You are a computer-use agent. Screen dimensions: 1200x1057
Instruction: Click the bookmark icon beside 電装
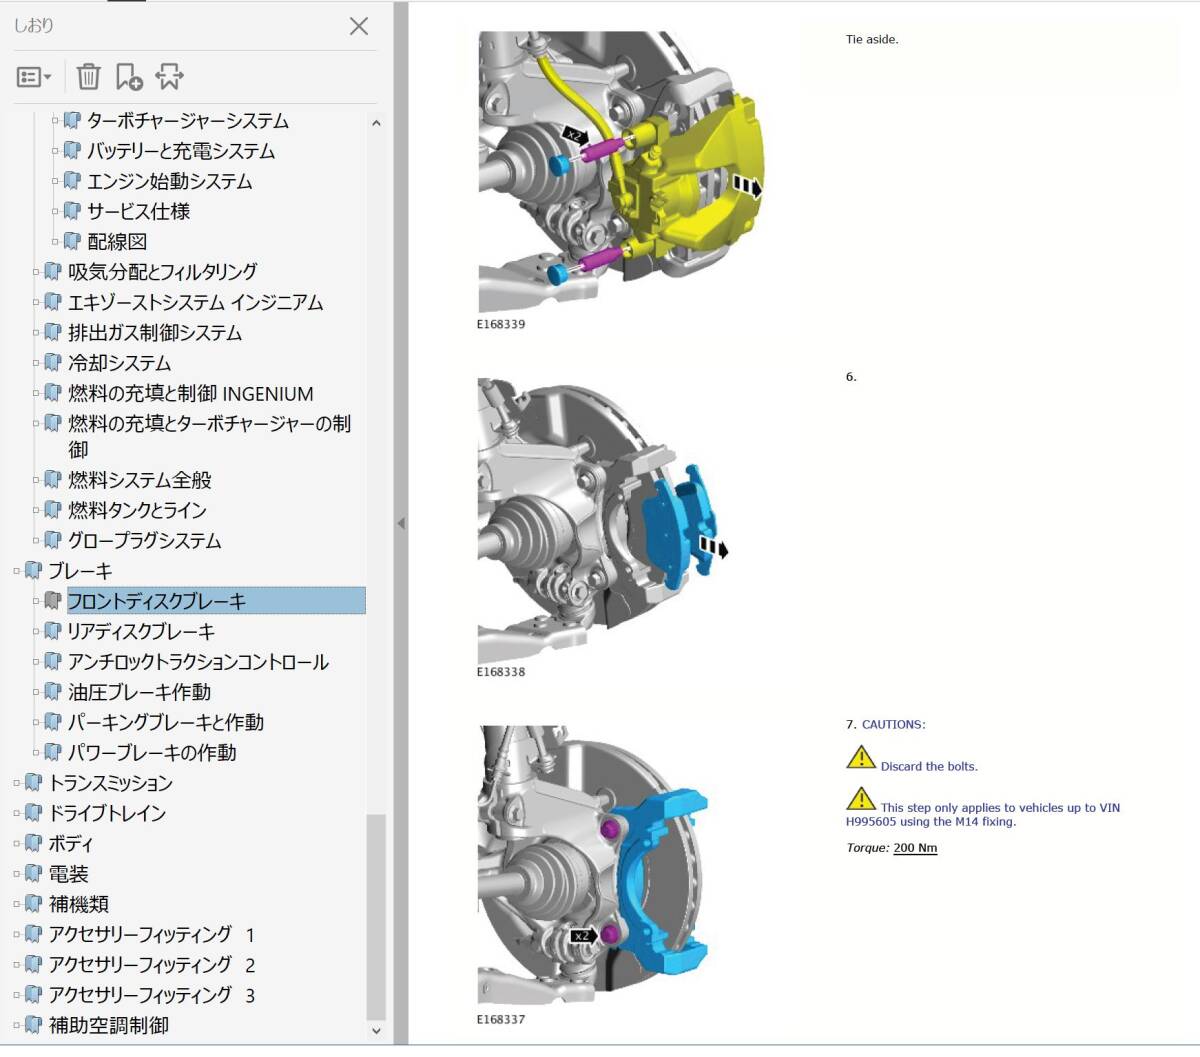[33, 874]
